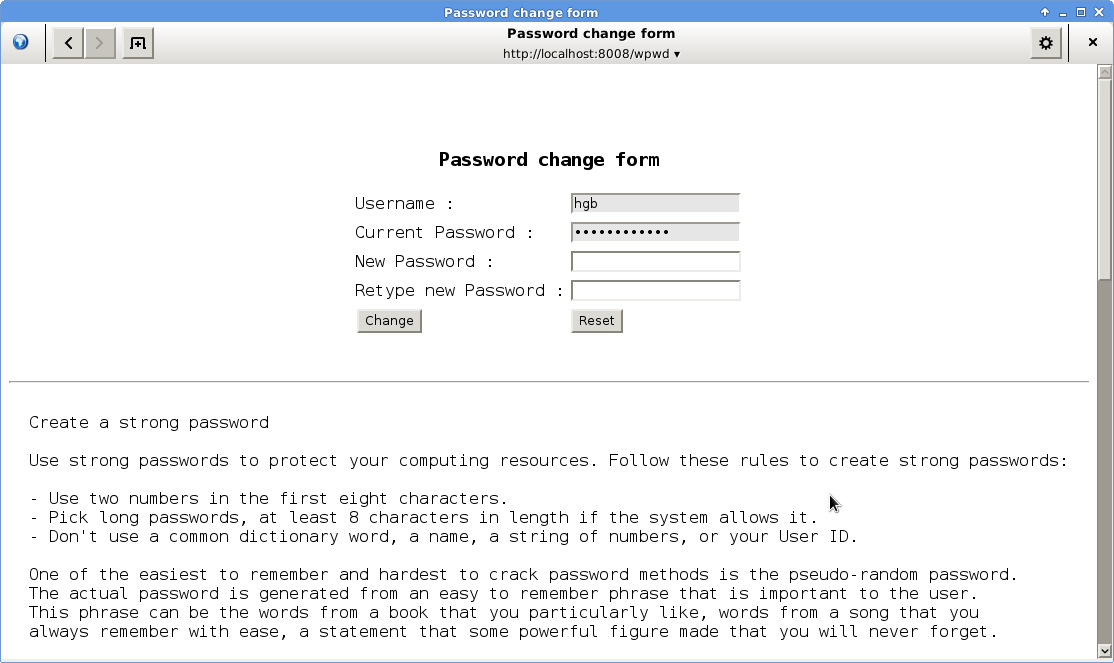
Task: Click the scrollbar up arrow
Action: (x=1105, y=72)
